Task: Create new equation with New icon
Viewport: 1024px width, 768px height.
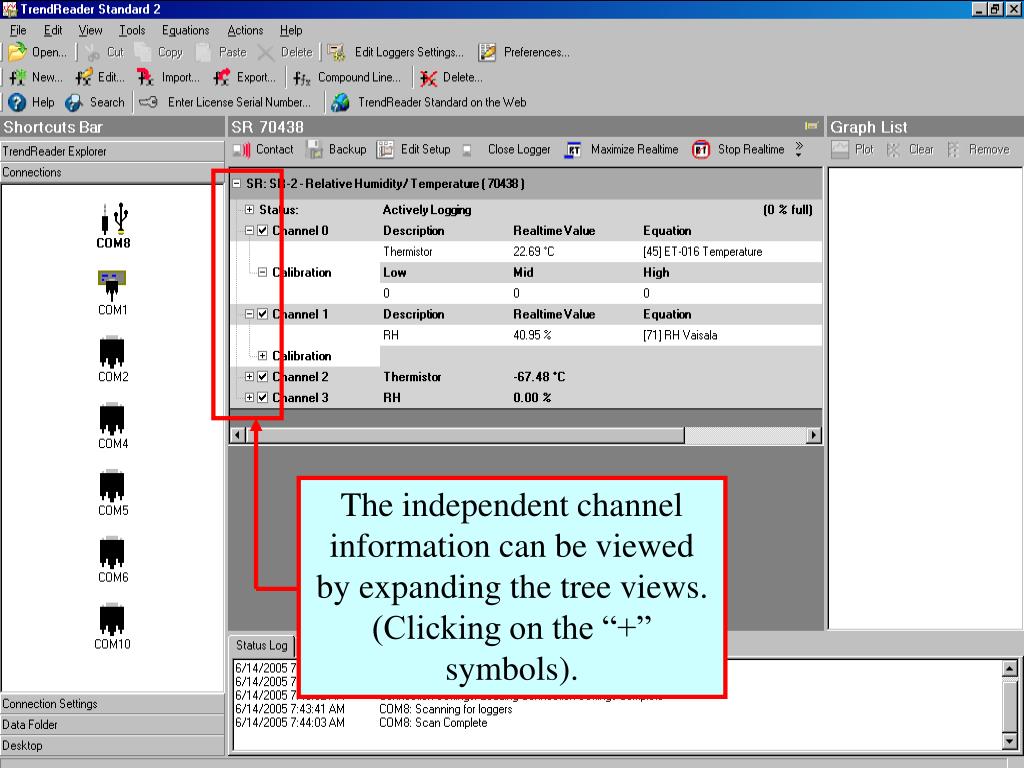Action: tap(18, 78)
